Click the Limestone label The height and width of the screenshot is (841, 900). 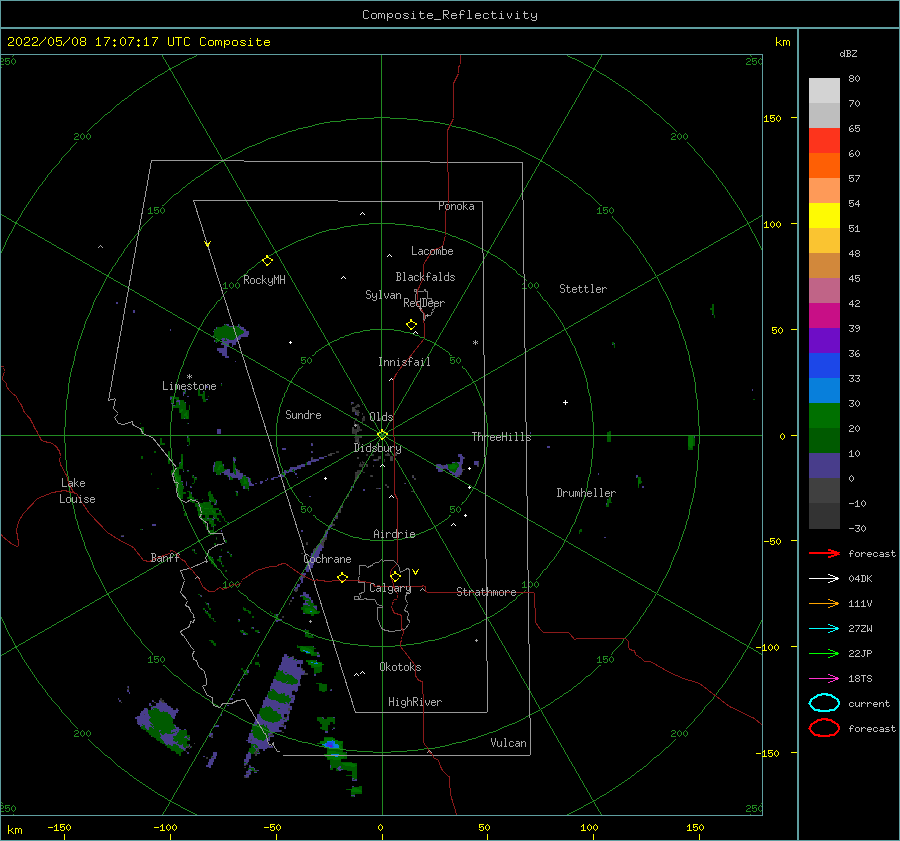pyautogui.click(x=189, y=386)
